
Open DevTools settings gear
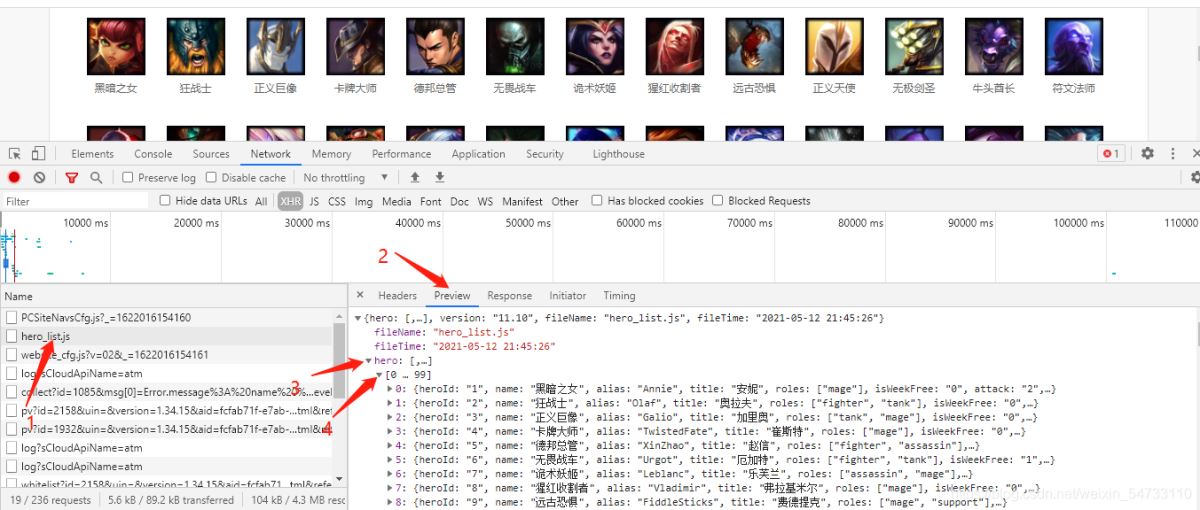click(x=1147, y=154)
